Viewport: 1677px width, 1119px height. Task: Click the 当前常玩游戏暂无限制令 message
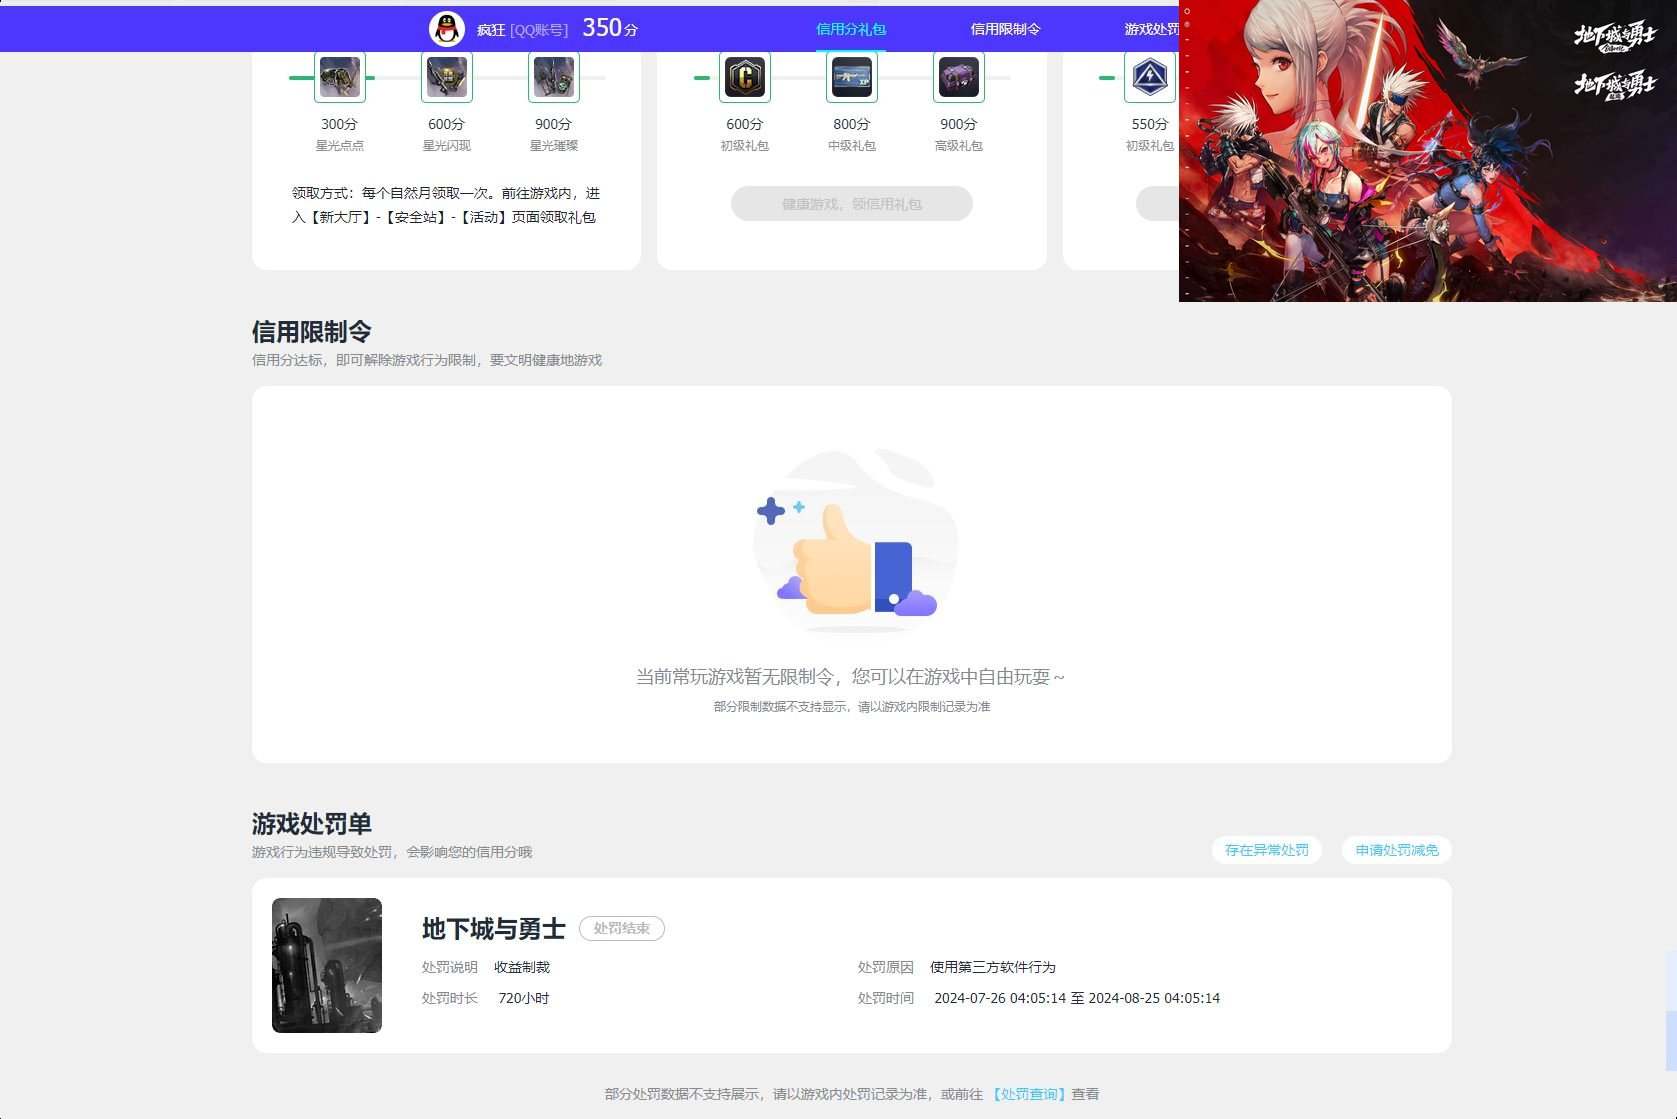(x=851, y=677)
